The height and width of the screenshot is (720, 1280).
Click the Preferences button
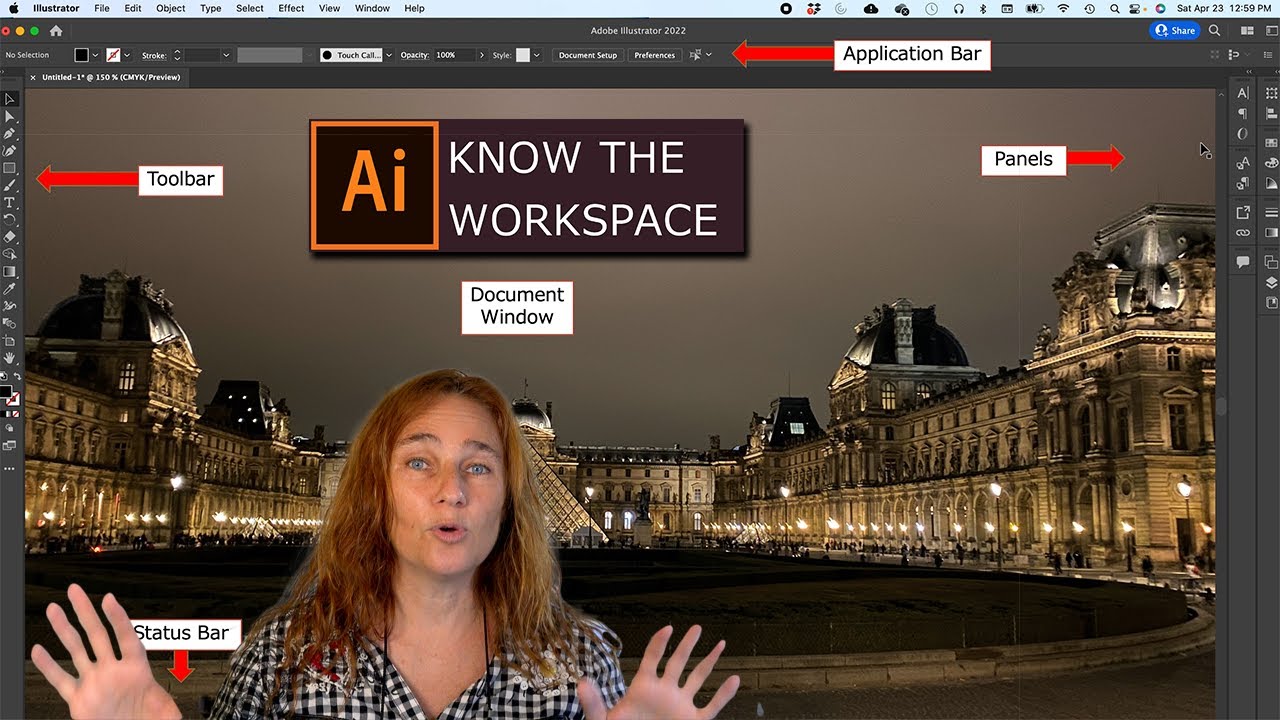pyautogui.click(x=654, y=55)
